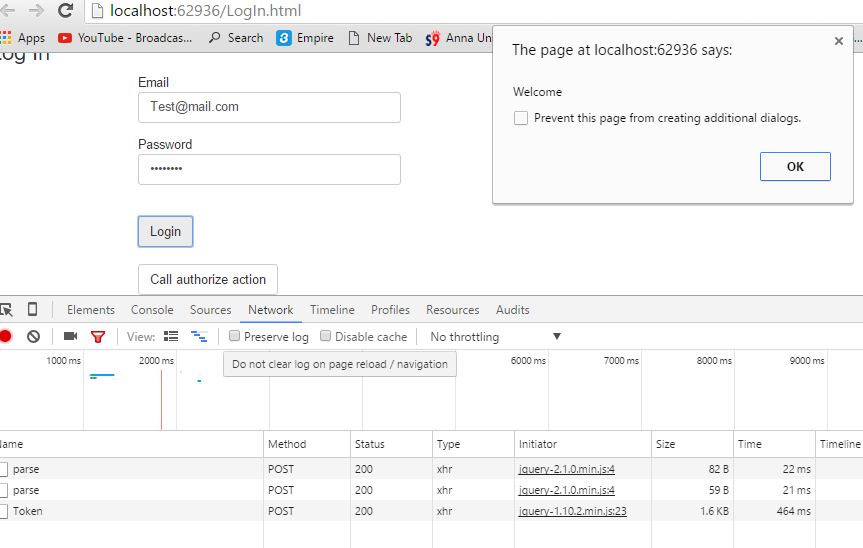Toggle the capture screenshots camera icon
863x548 pixels.
coord(71,337)
